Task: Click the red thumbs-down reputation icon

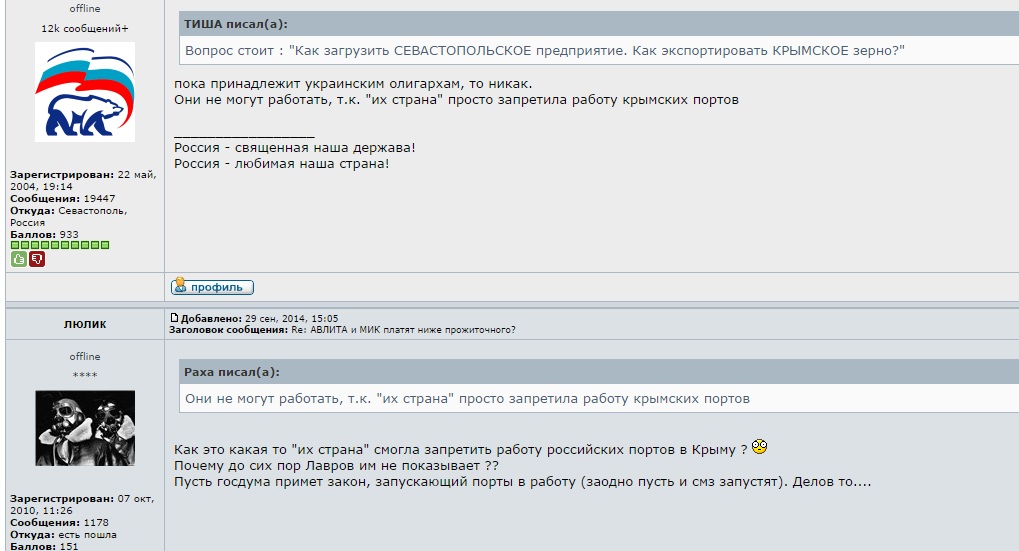Action: pyautogui.click(x=37, y=259)
